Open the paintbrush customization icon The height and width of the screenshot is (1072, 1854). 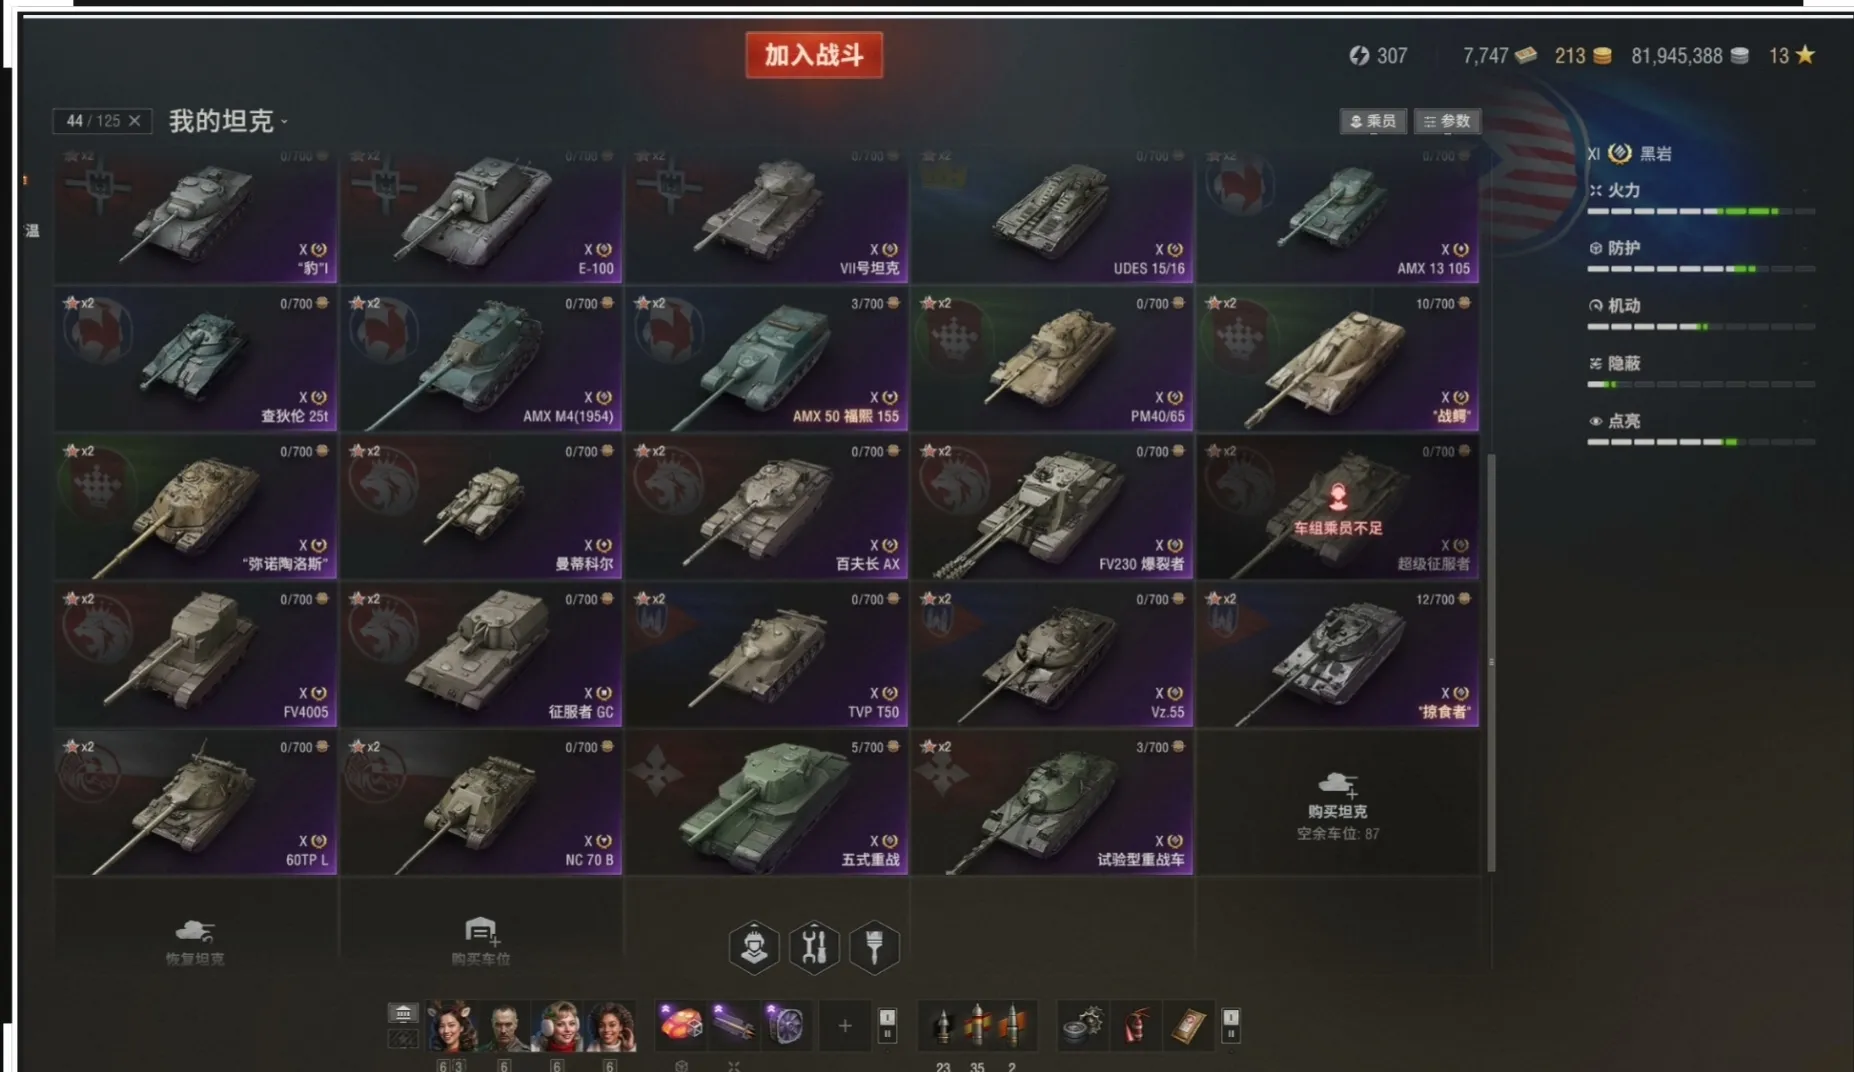[x=874, y=946]
